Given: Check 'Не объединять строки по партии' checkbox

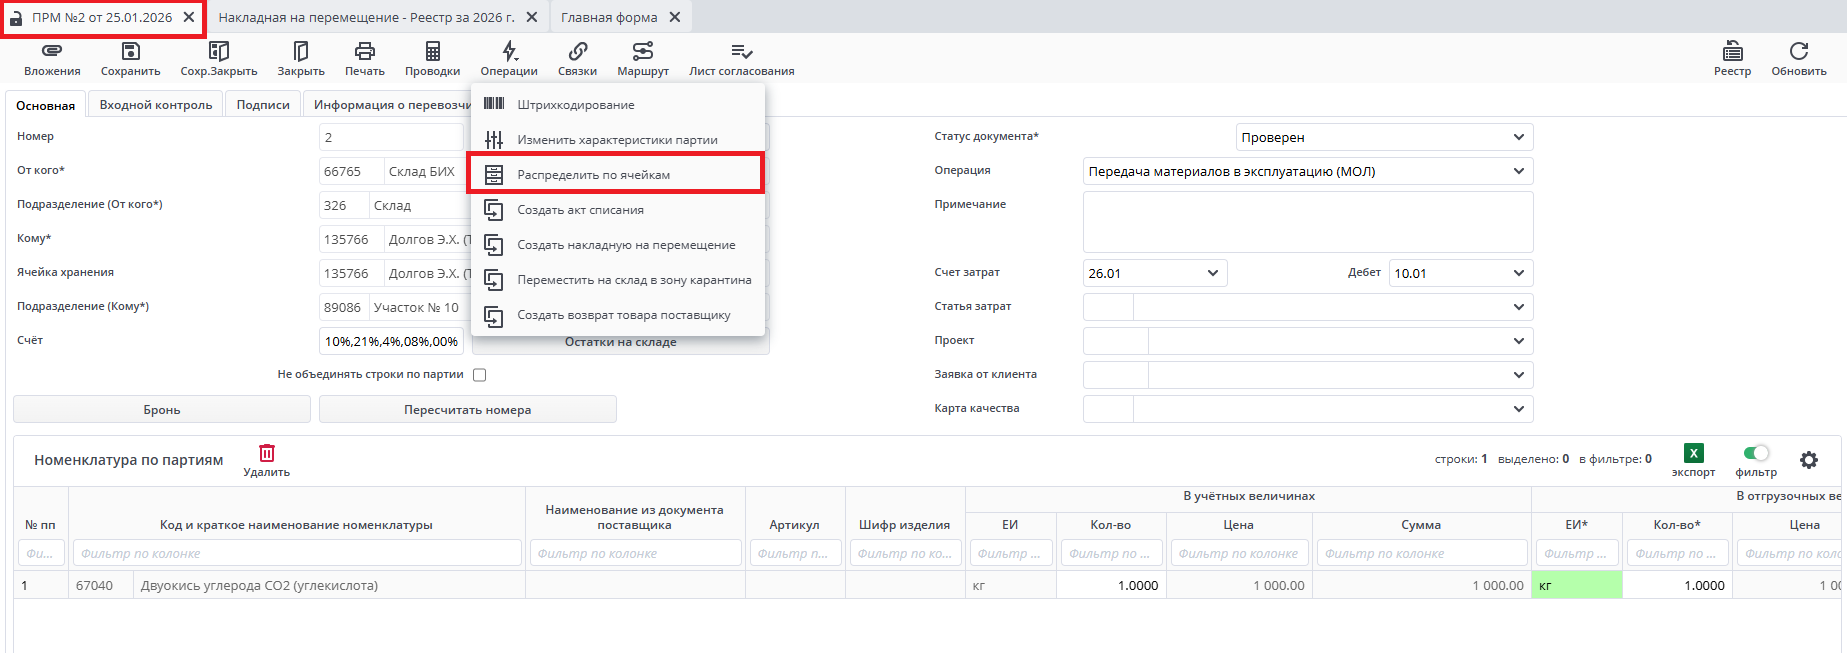Looking at the screenshot, I should pyautogui.click(x=479, y=375).
